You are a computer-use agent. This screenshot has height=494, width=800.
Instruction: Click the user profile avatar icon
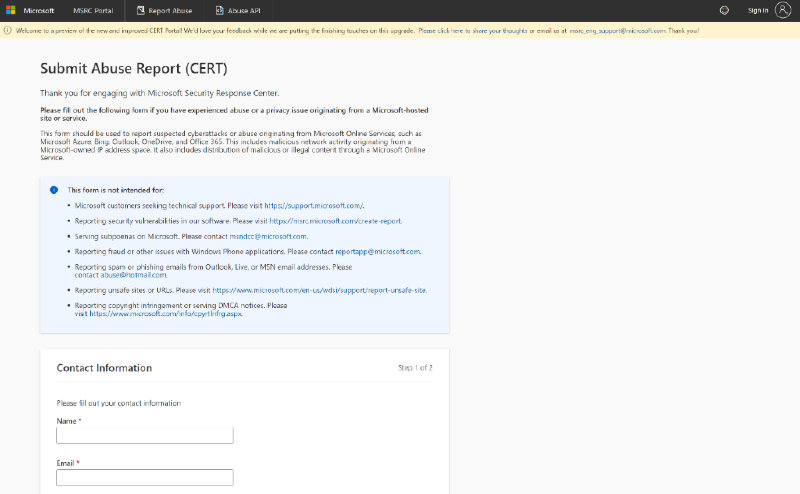tap(783, 10)
